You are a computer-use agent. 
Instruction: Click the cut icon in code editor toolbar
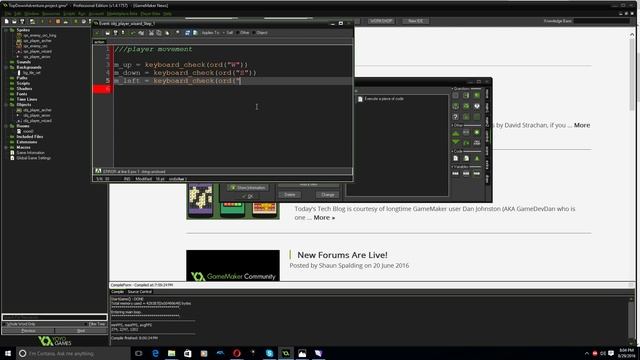151,33
